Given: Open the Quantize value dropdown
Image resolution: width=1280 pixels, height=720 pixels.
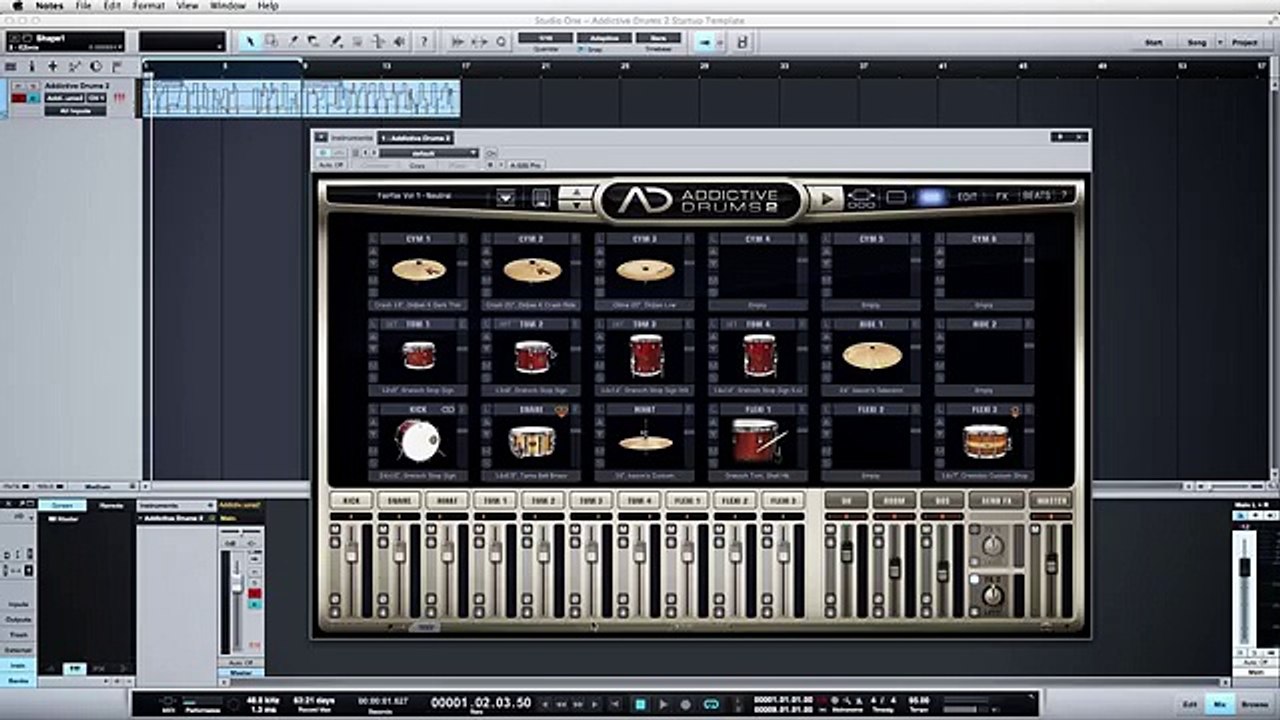Looking at the screenshot, I should tap(546, 38).
